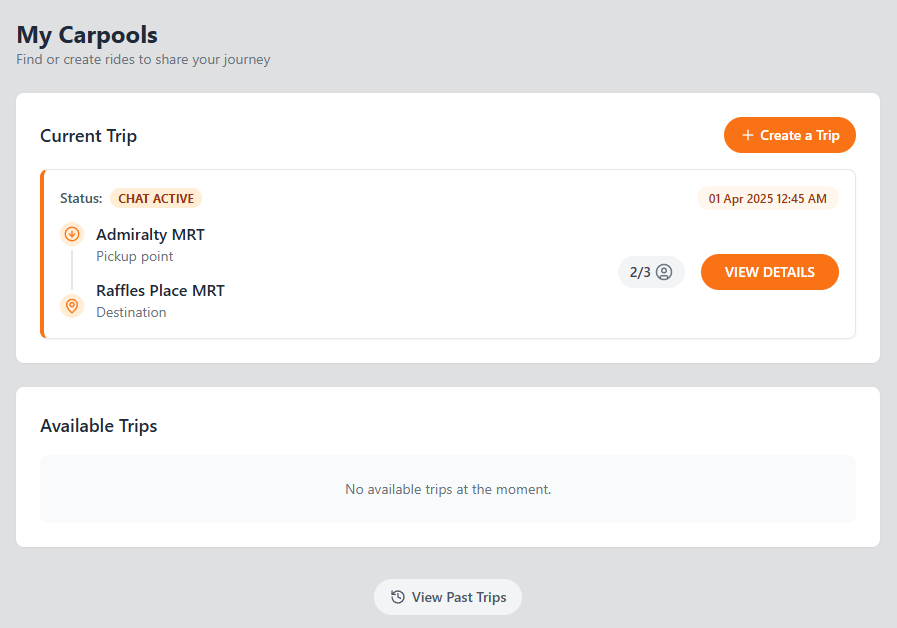This screenshot has height=628, width=897.
Task: Open the trip date timestamp badge
Action: click(767, 198)
